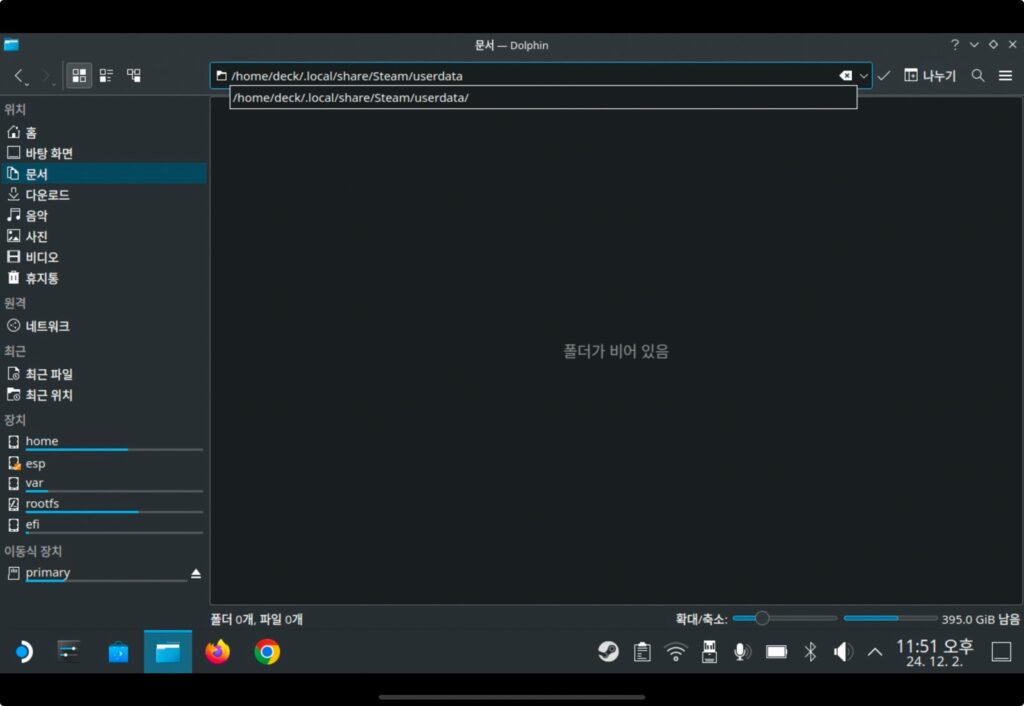Open 최근 위치 recent locations
This screenshot has height=706, width=1024.
(x=104, y=395)
